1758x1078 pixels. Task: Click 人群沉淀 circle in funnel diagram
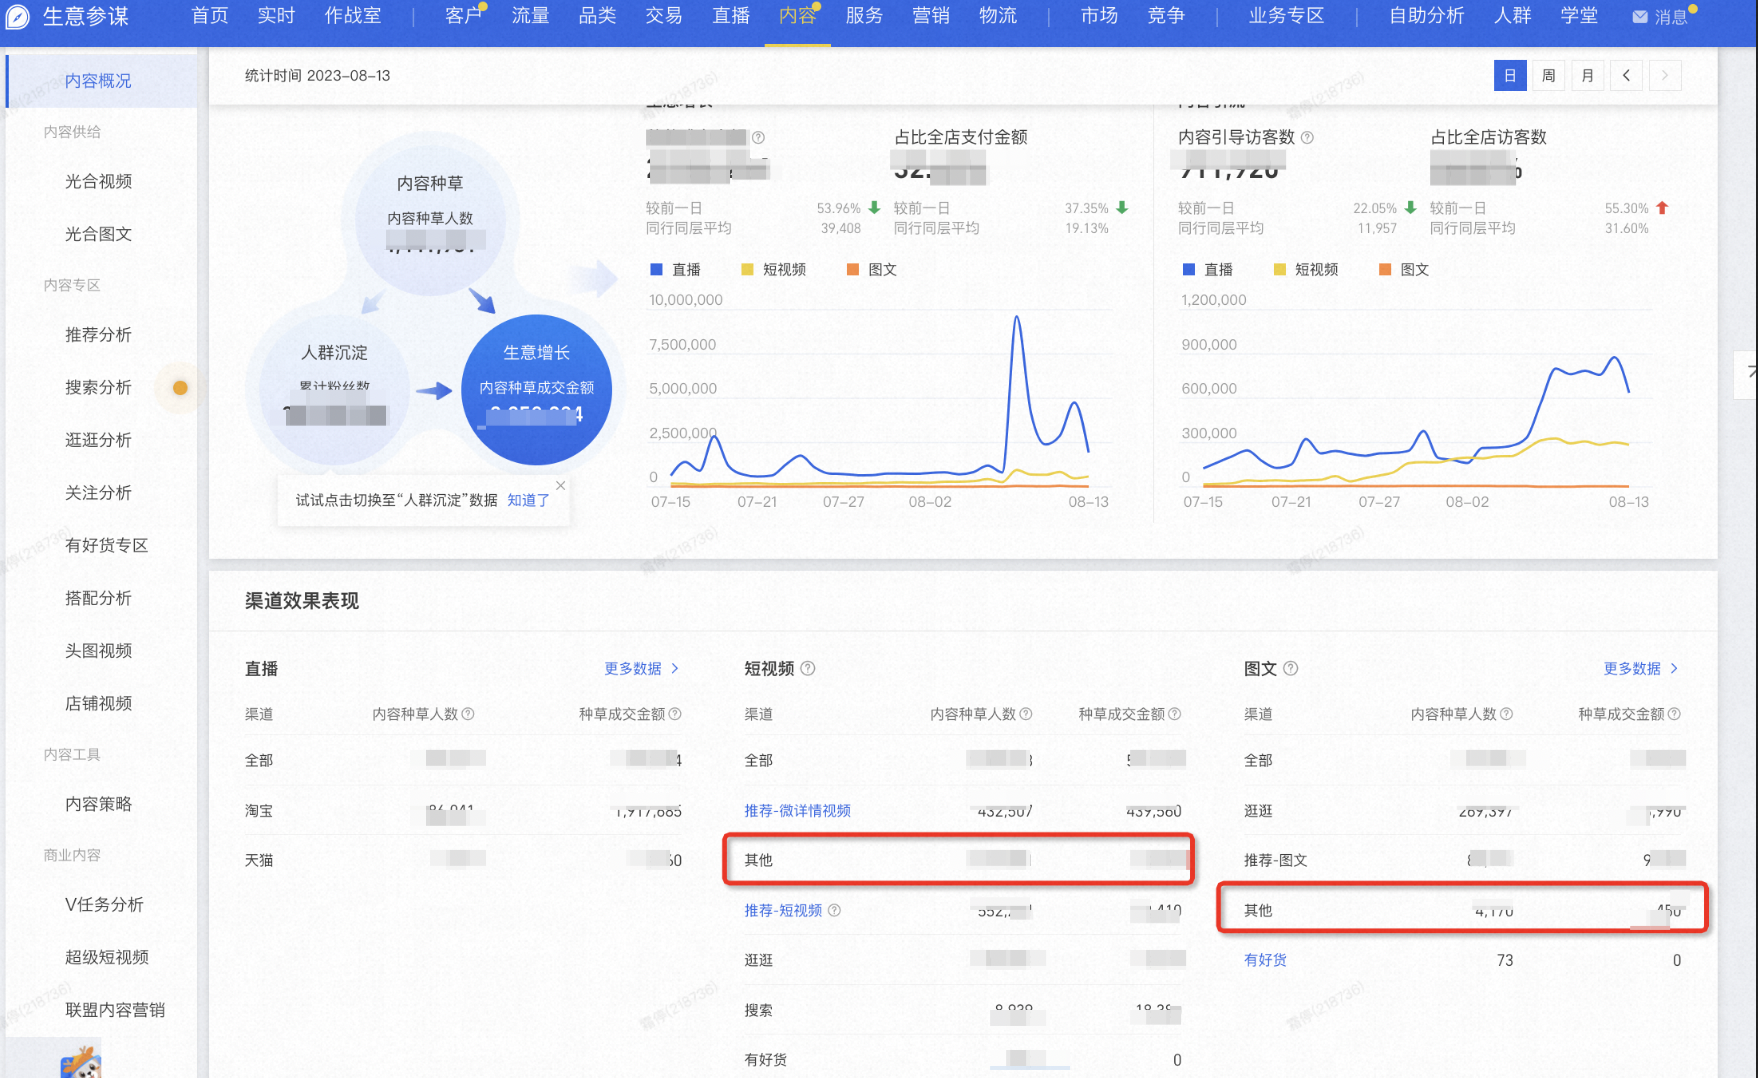(335, 390)
